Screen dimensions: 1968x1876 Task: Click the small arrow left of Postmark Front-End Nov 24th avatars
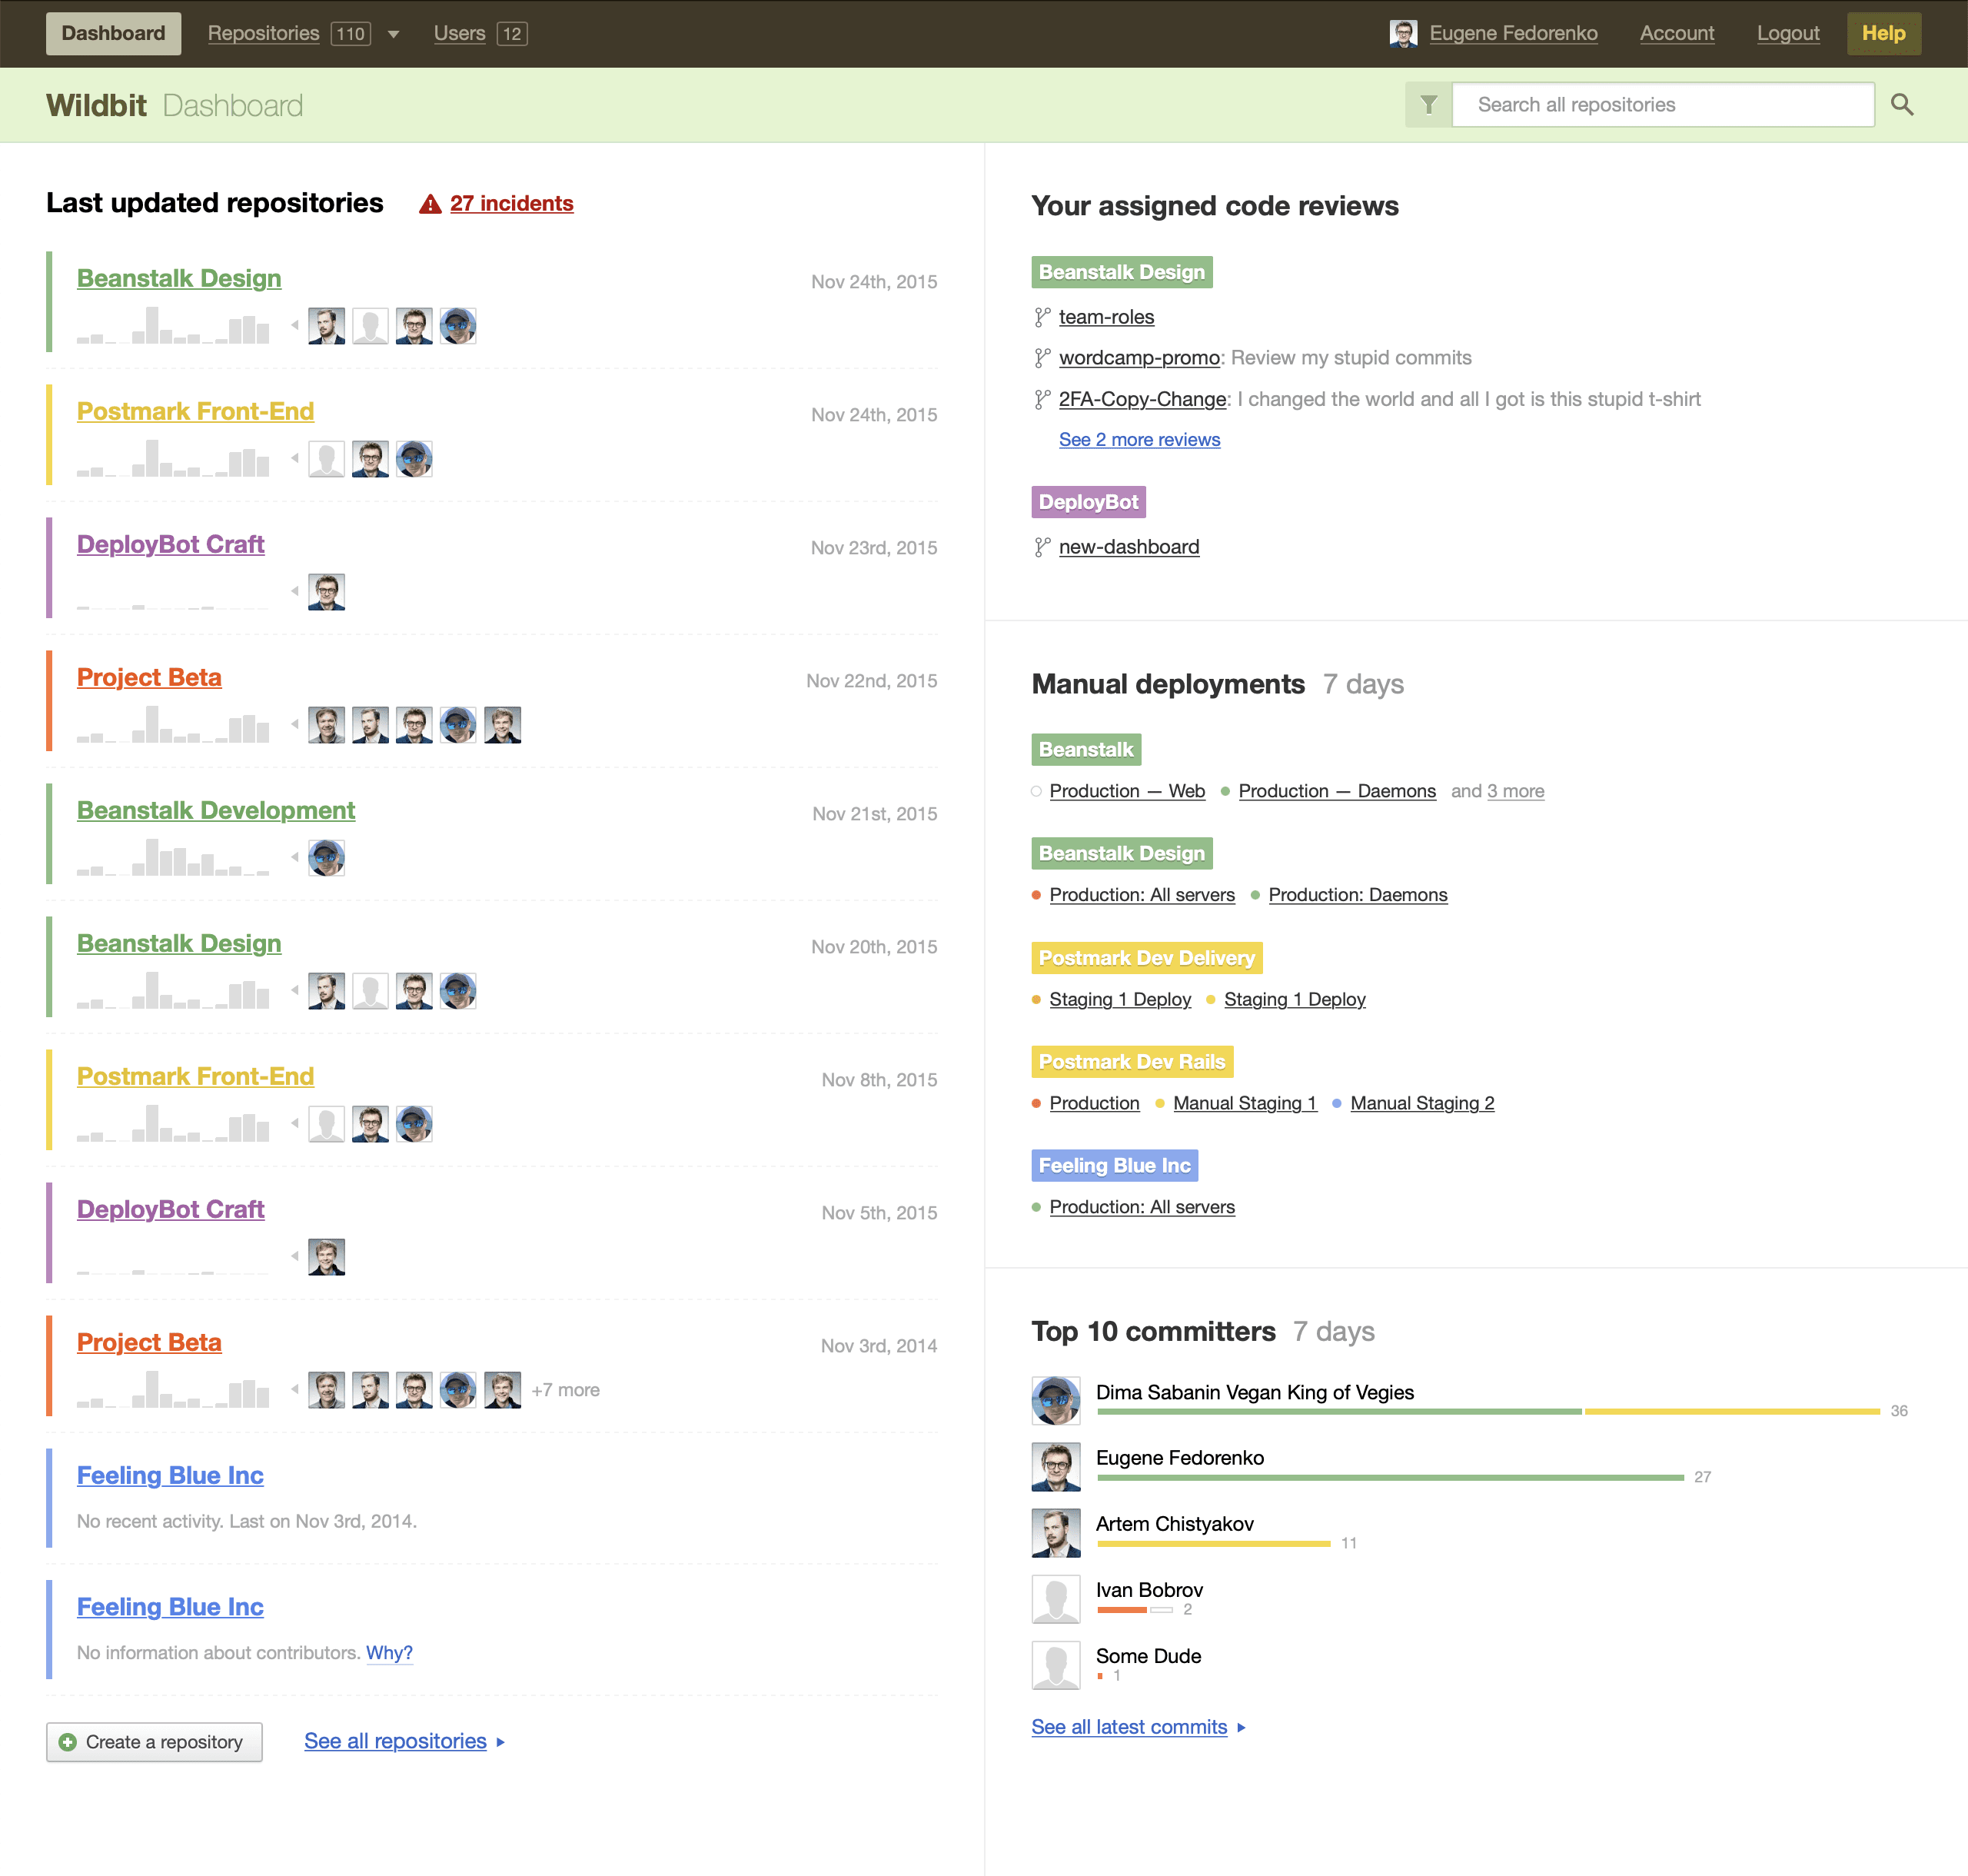tap(295, 458)
